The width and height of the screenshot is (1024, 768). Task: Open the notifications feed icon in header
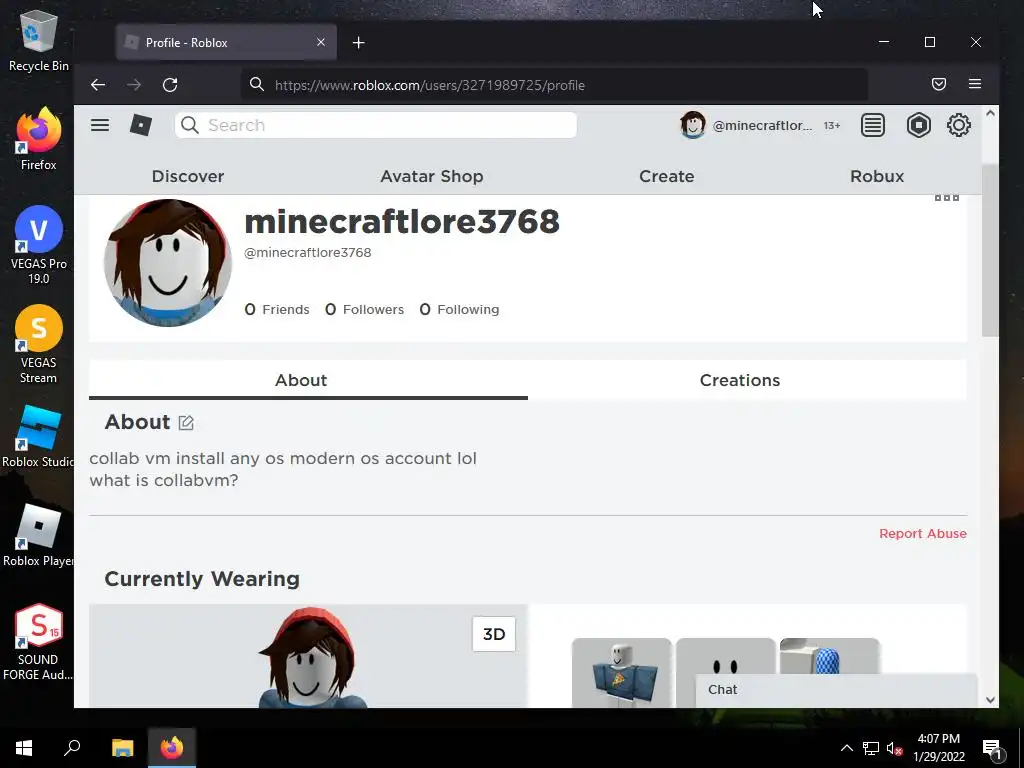(x=872, y=125)
